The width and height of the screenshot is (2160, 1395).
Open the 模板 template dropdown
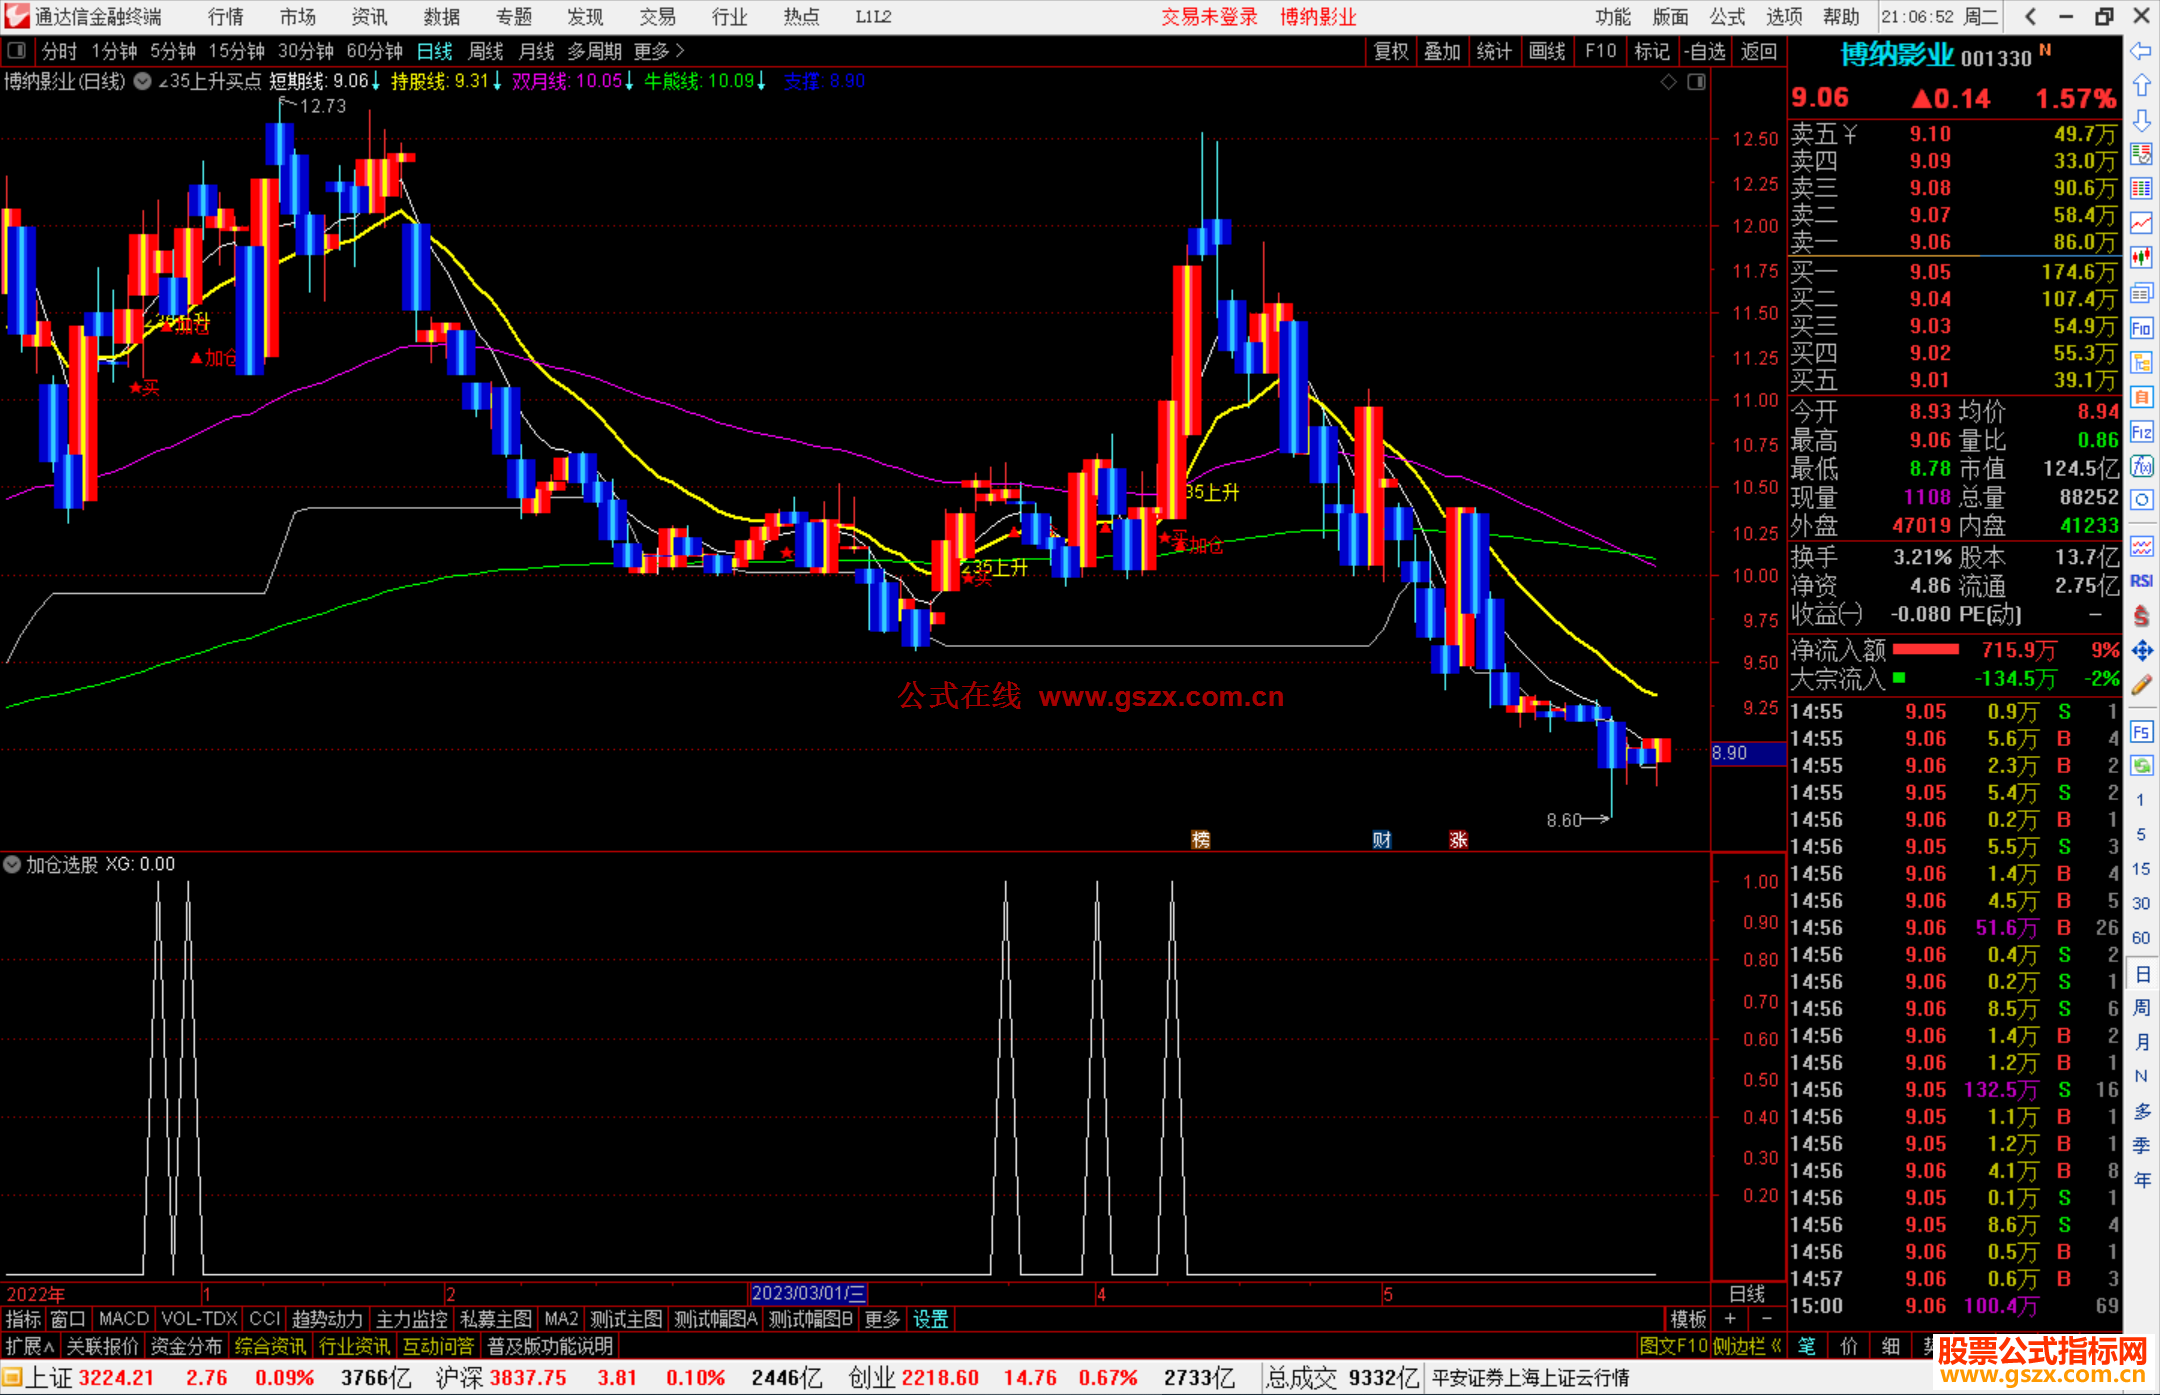pos(1688,1319)
